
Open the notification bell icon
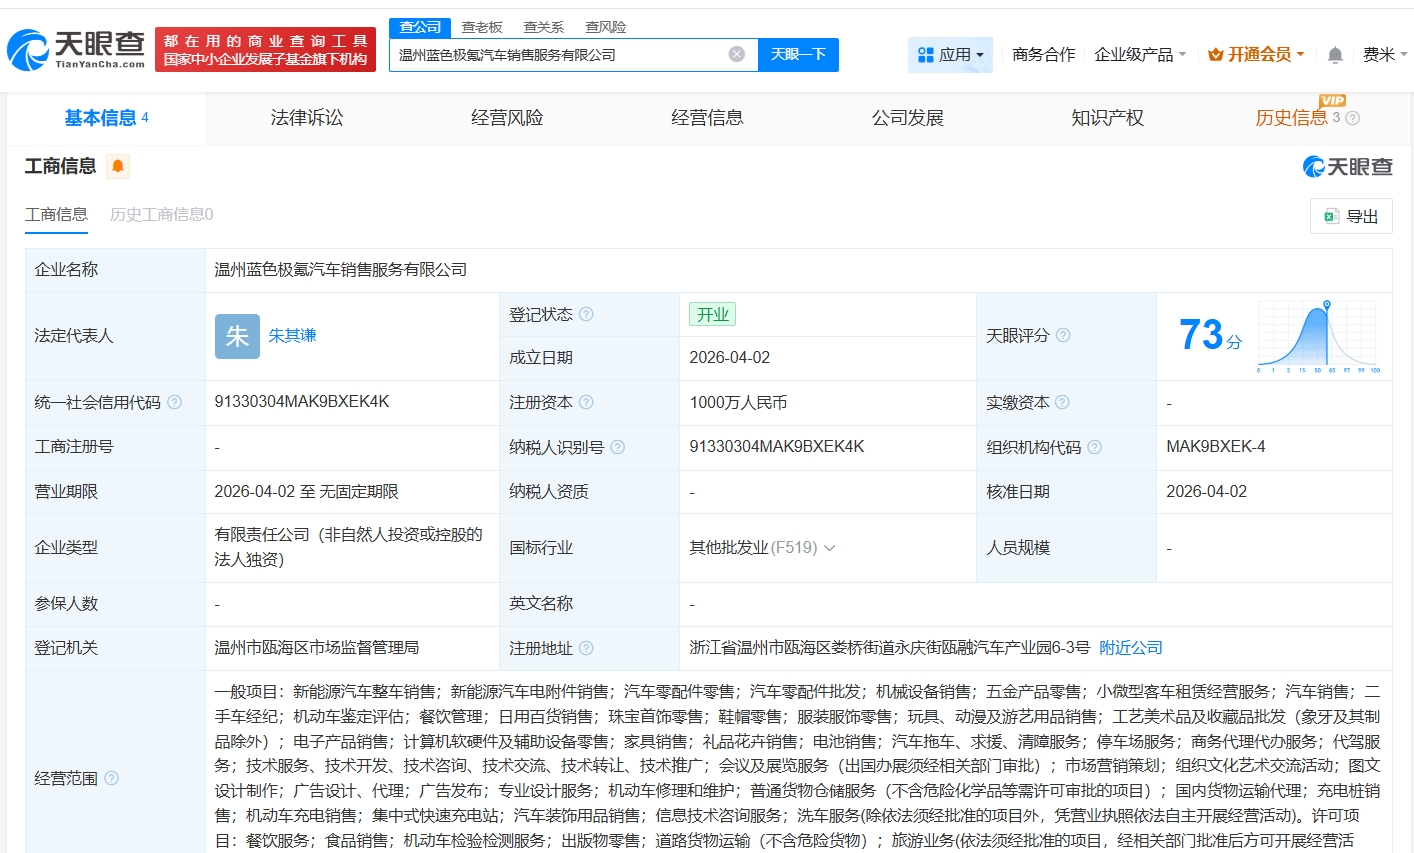[1334, 55]
